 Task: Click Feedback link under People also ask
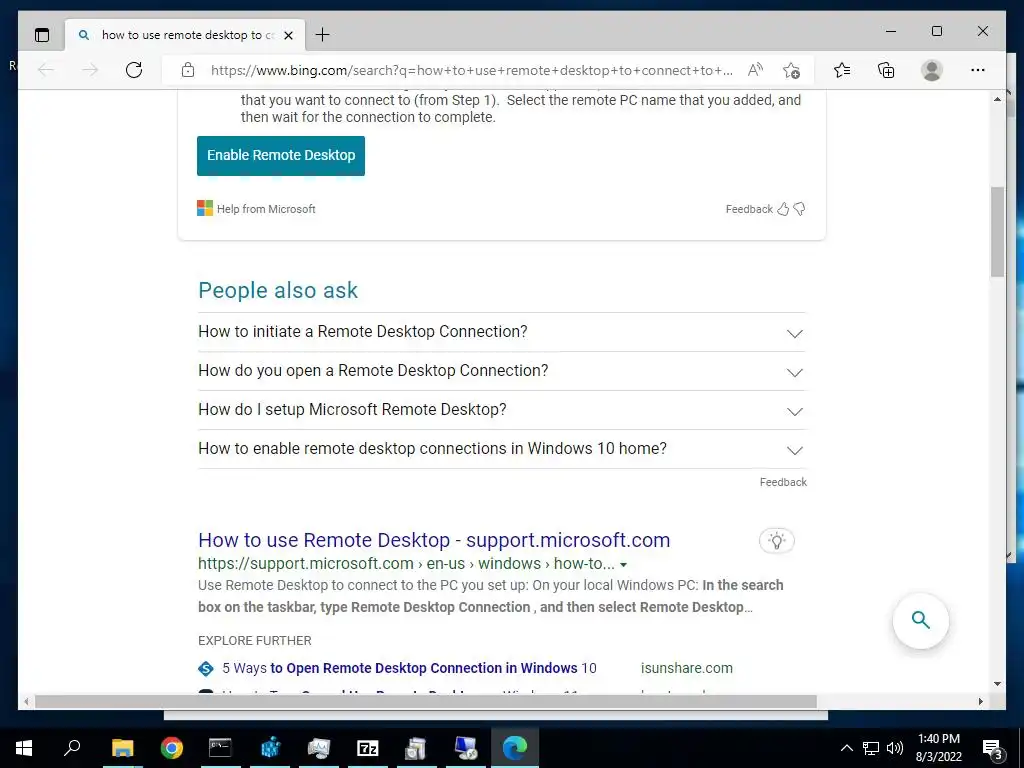point(783,482)
